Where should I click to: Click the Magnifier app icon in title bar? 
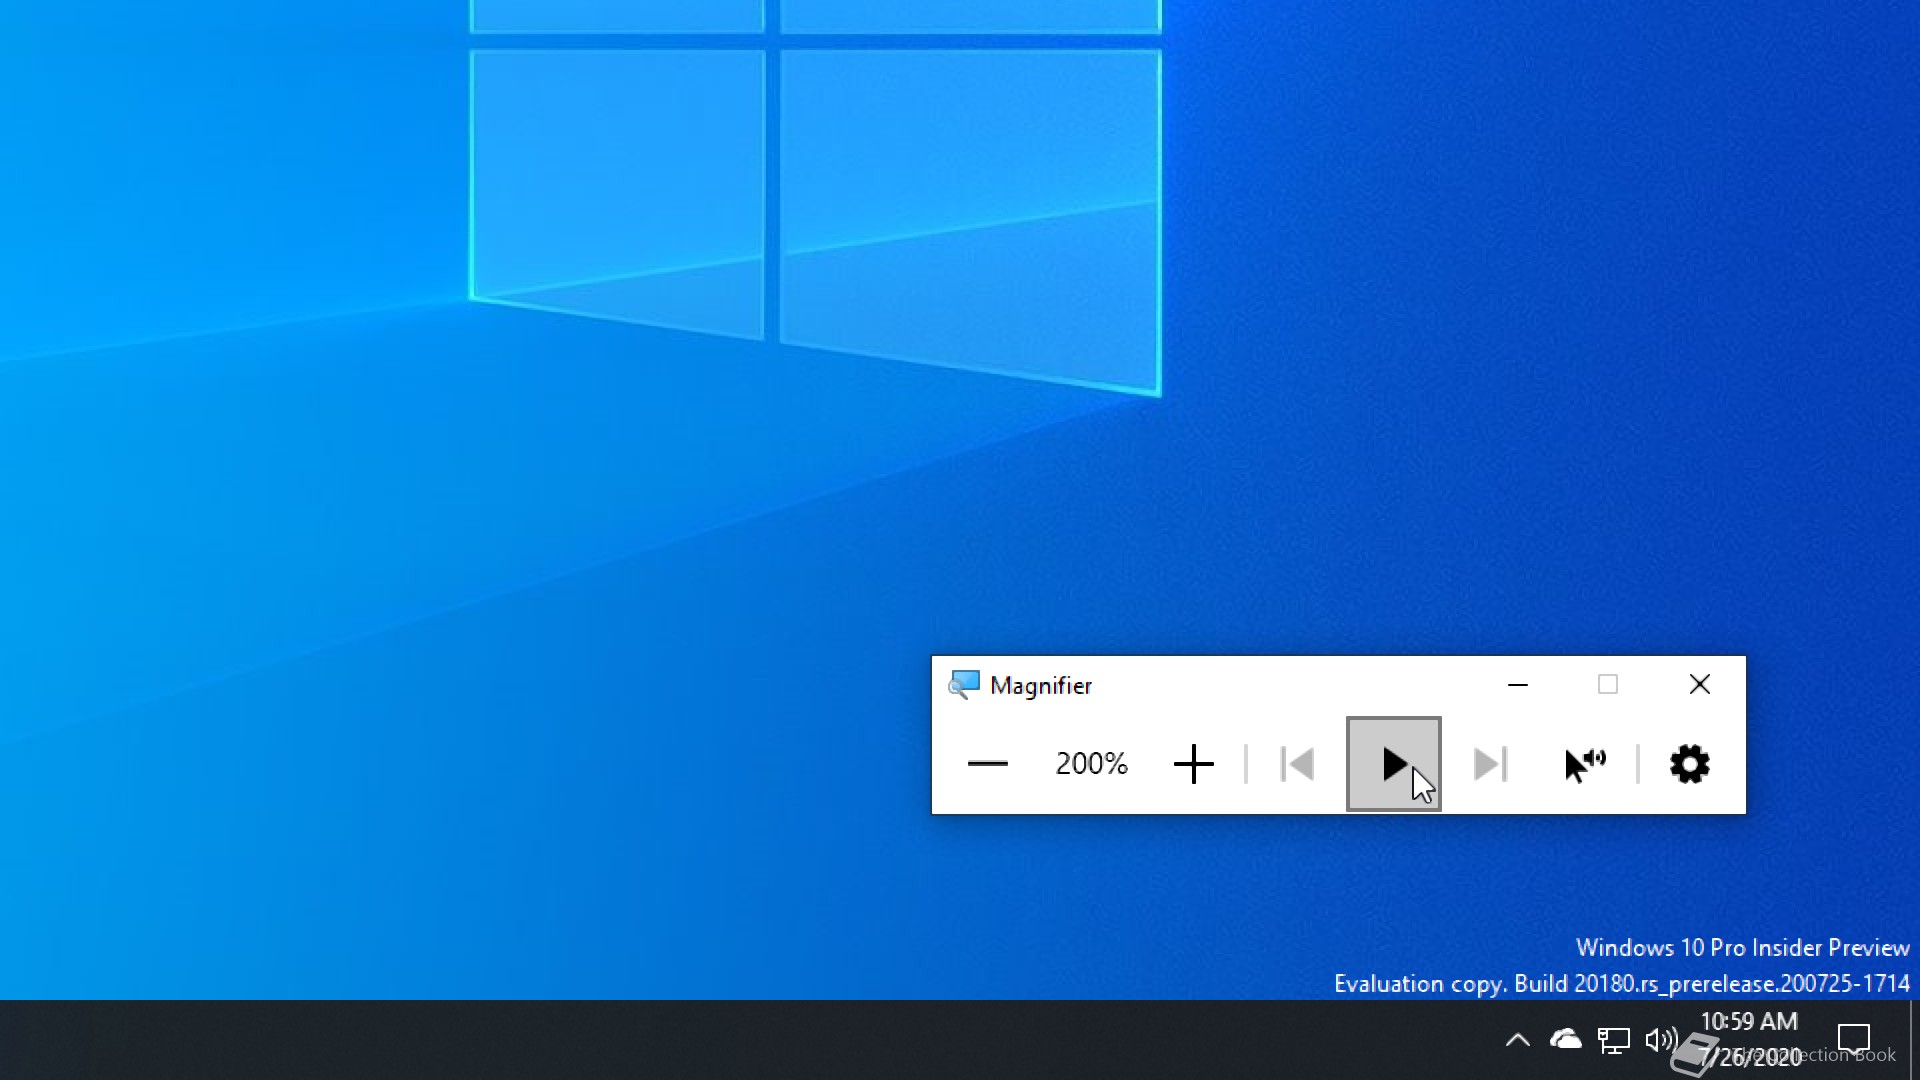(x=964, y=685)
